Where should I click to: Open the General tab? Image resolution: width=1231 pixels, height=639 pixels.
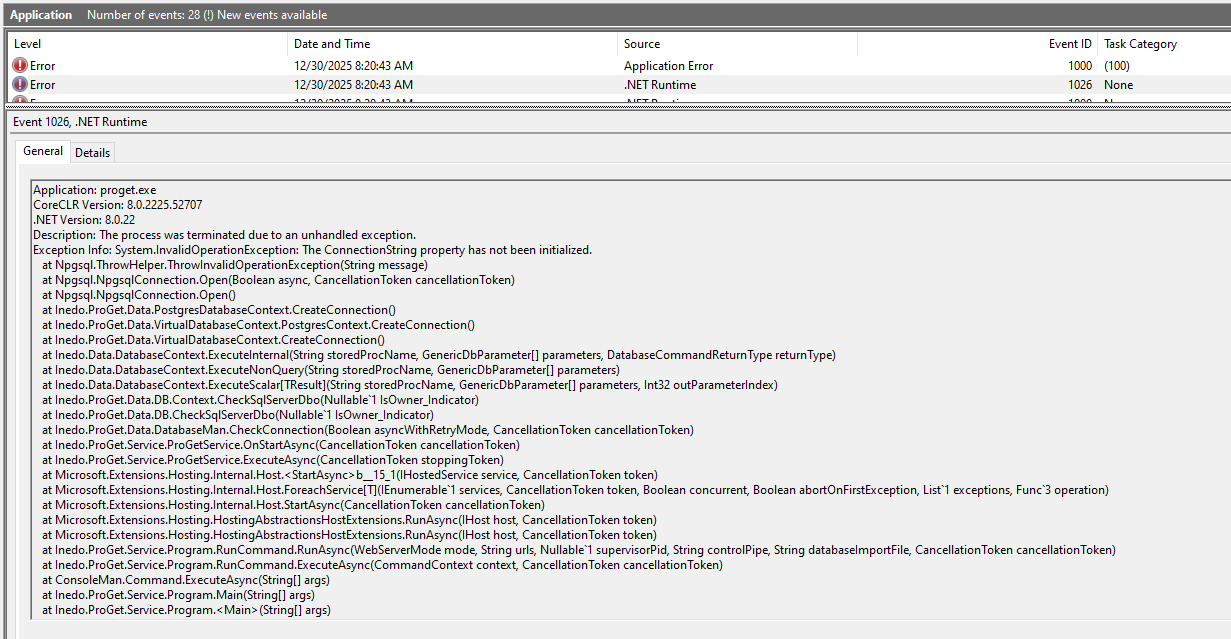point(43,151)
